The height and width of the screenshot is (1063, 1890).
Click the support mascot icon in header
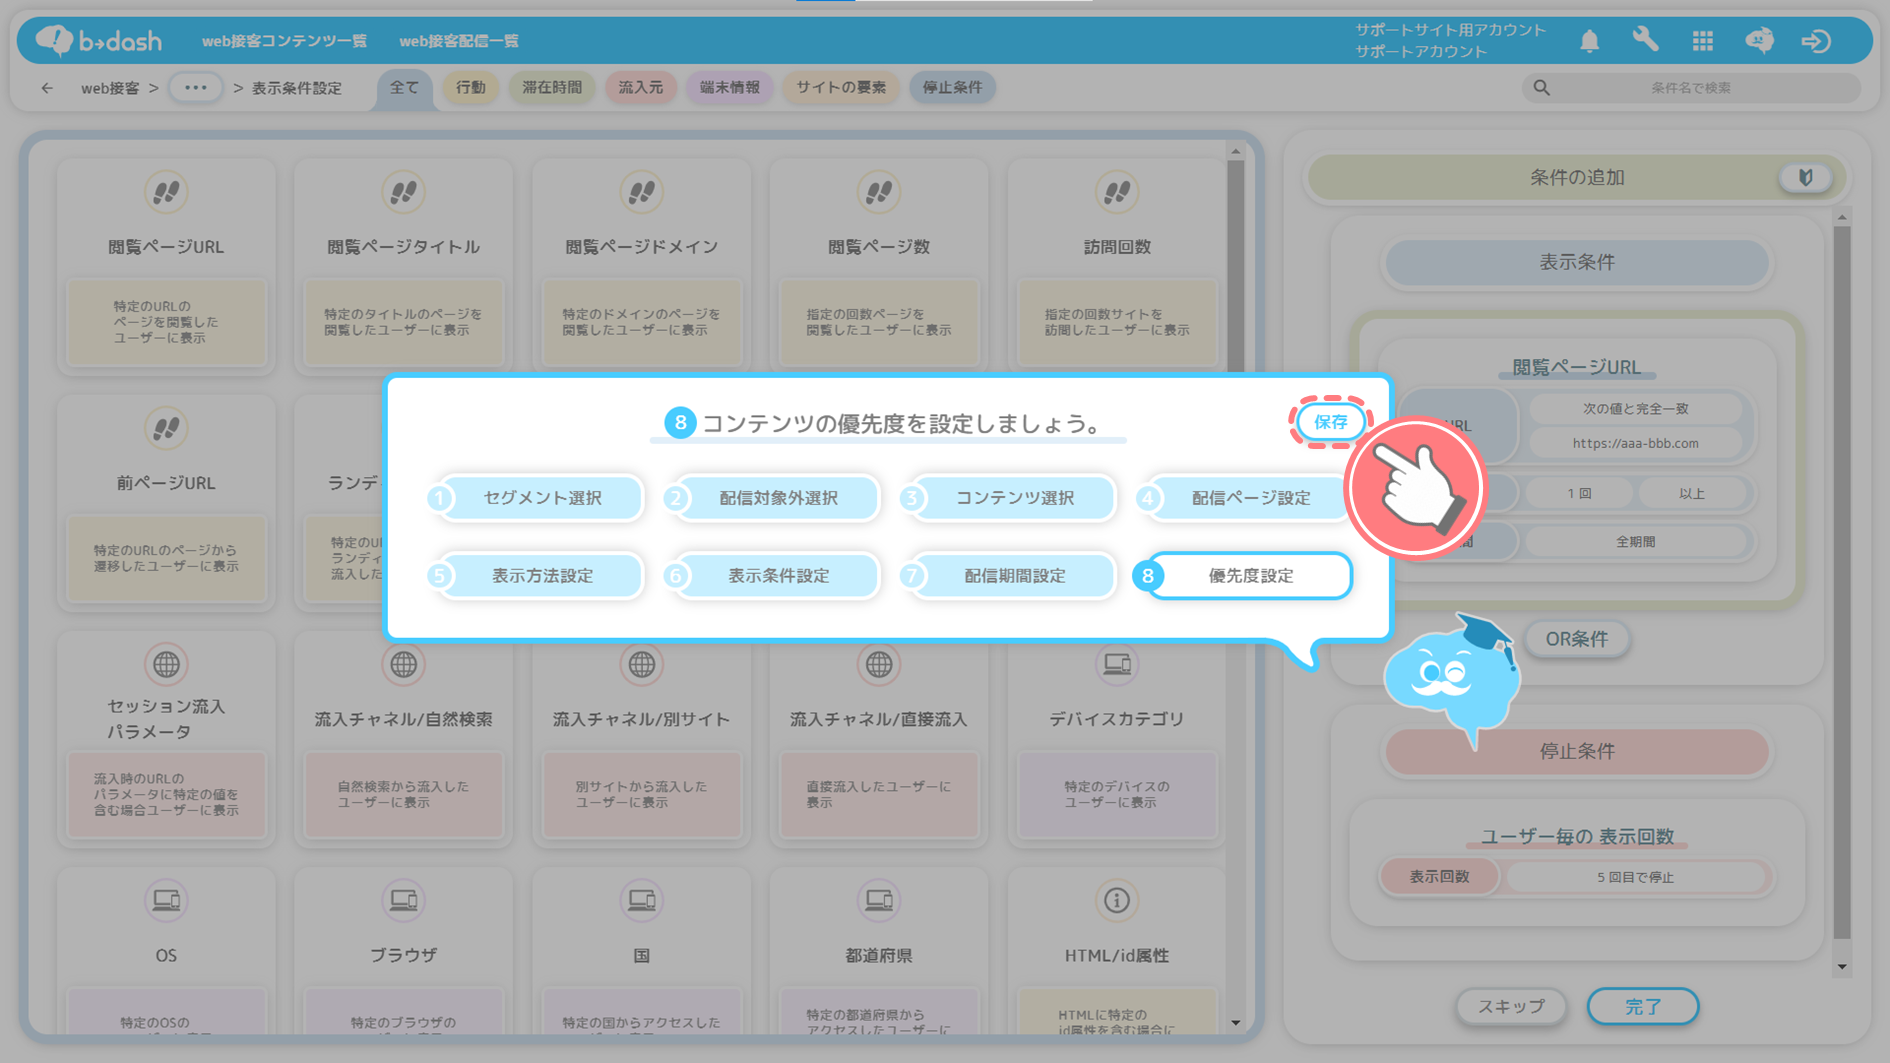pos(1759,41)
